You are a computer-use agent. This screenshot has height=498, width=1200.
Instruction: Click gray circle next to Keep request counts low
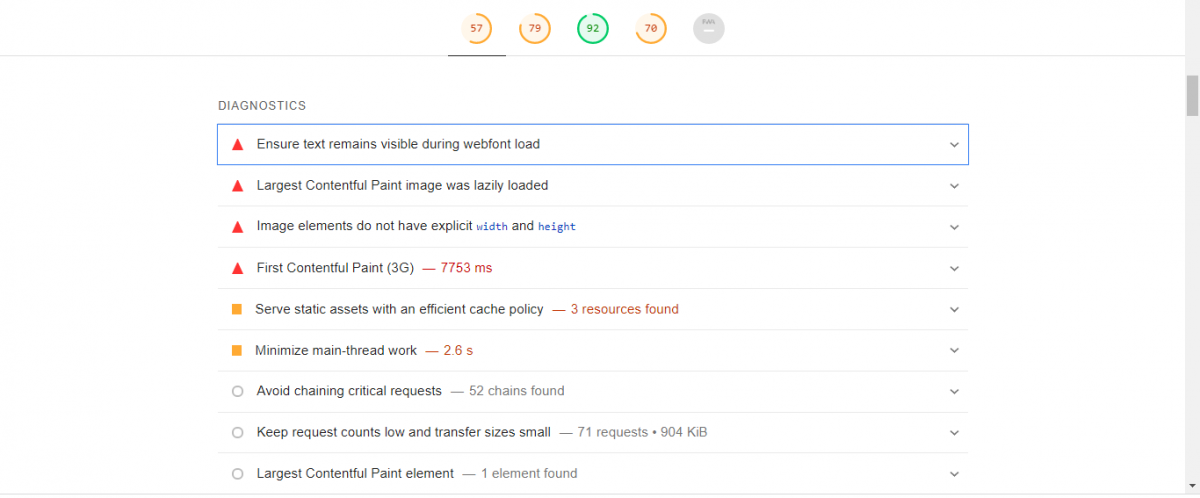click(237, 433)
